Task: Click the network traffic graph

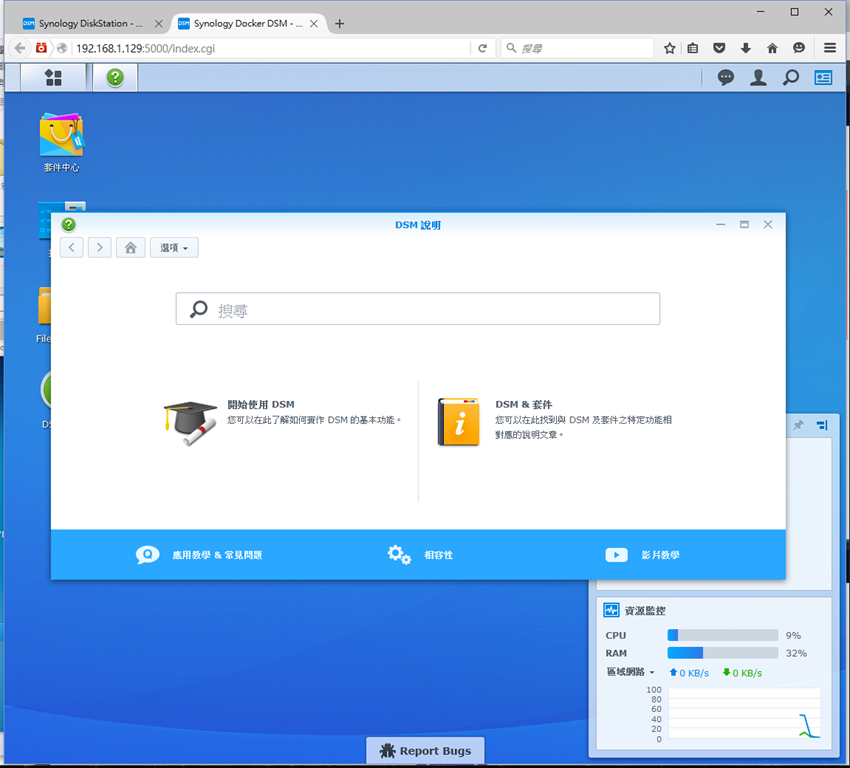Action: click(x=744, y=713)
